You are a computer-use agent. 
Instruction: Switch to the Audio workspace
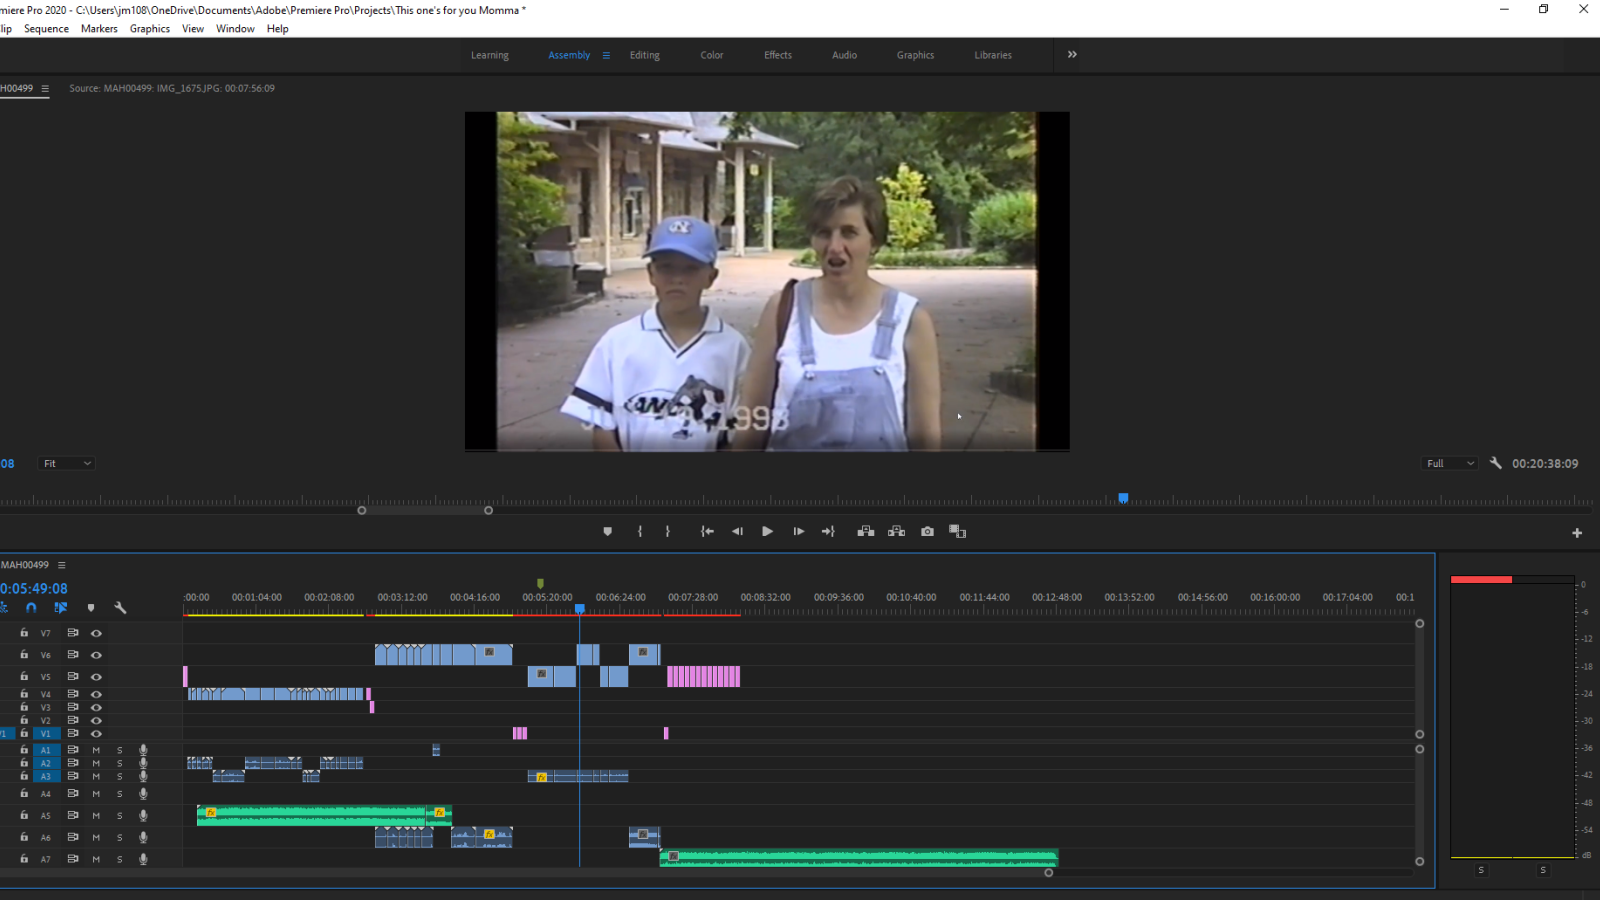(x=845, y=55)
